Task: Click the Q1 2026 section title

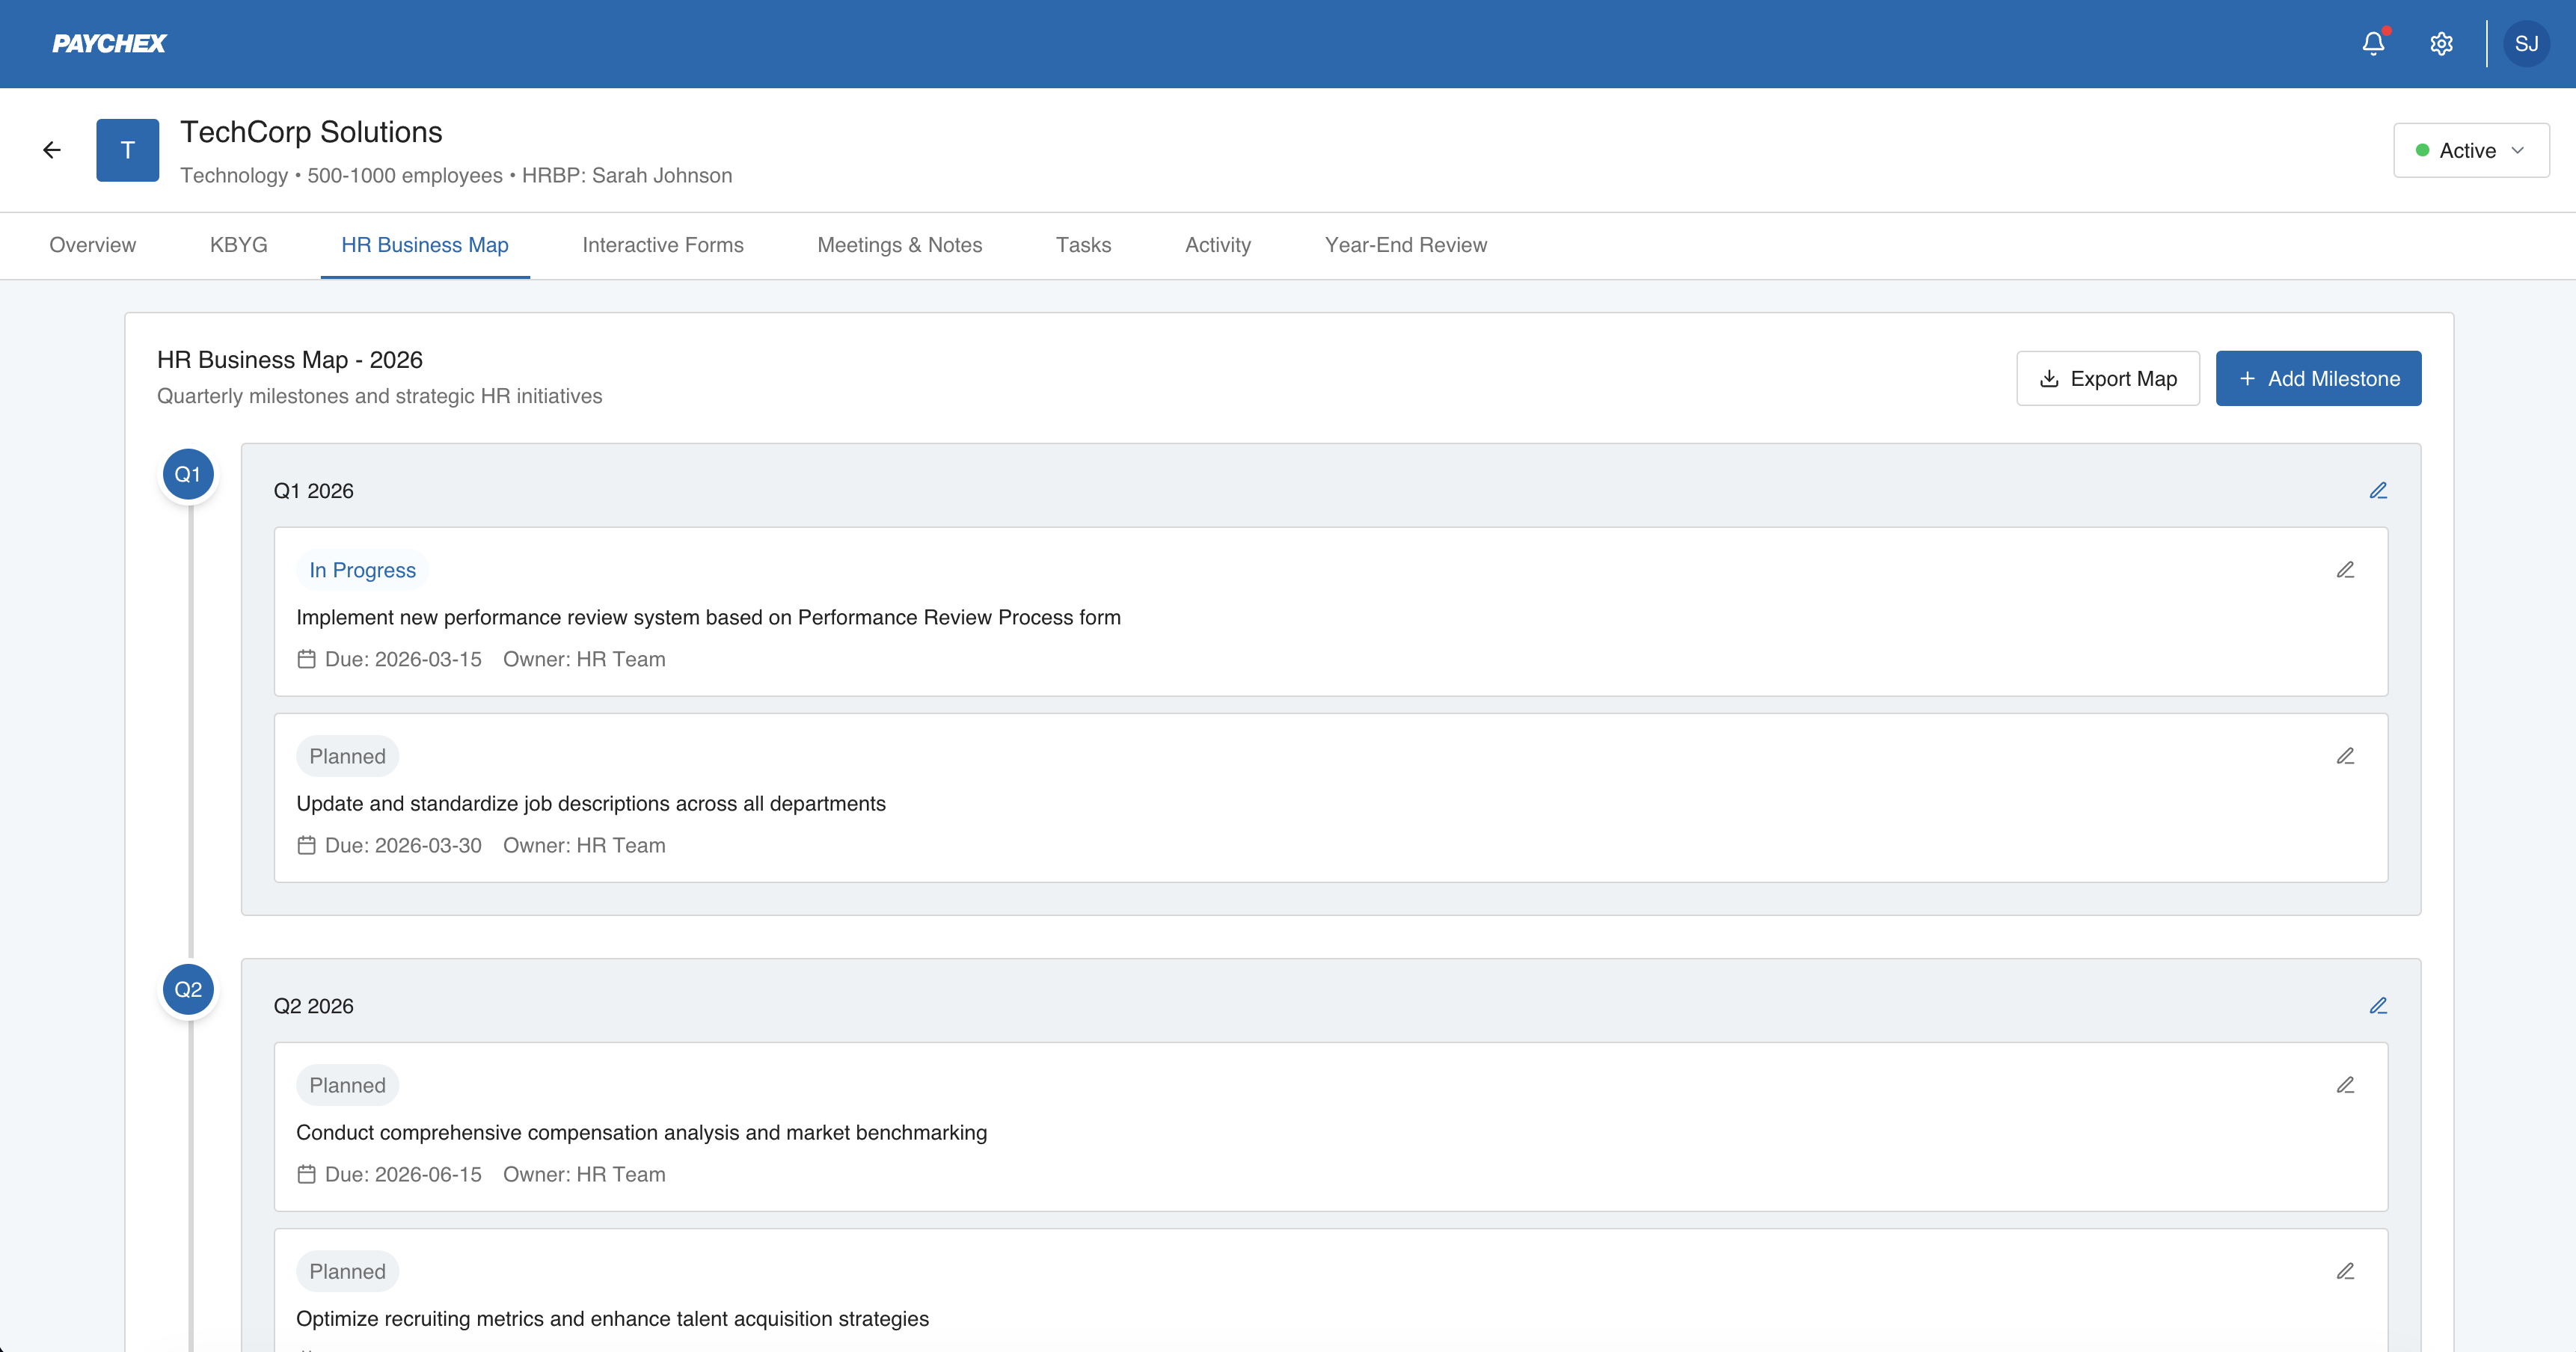Action: tap(314, 491)
